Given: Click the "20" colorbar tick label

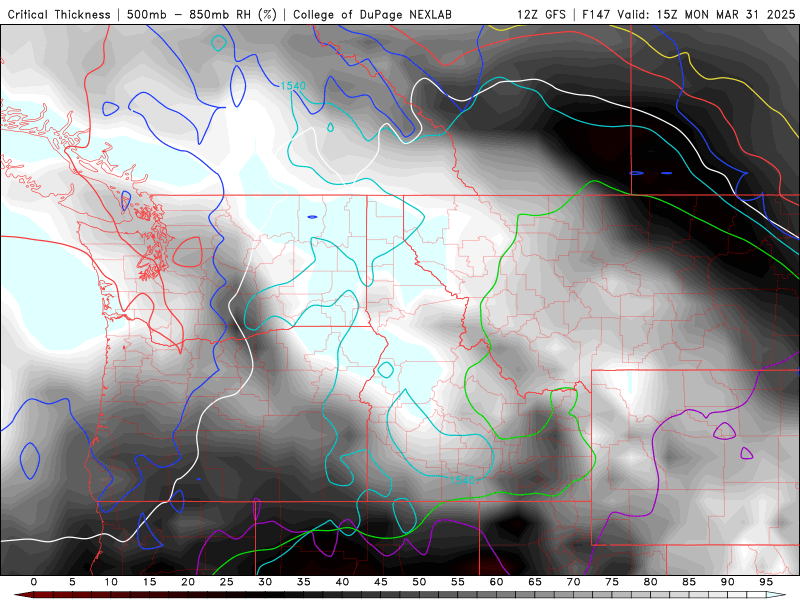Looking at the screenshot, I should pos(188,582).
